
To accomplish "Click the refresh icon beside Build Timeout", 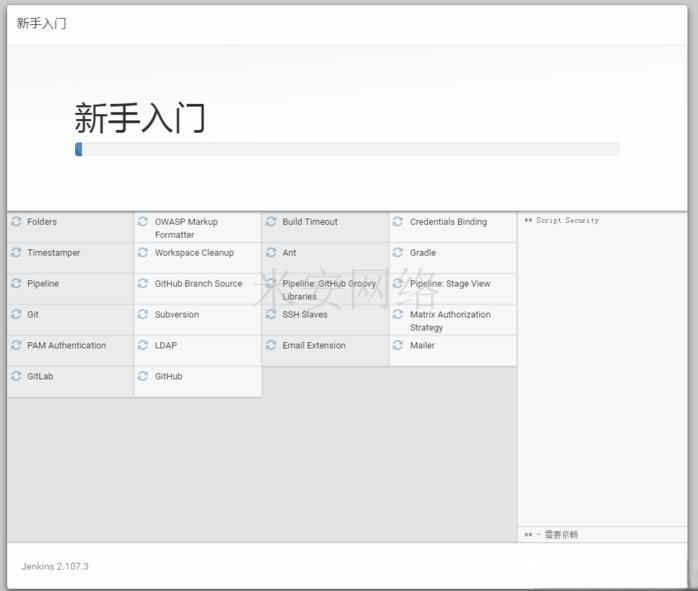I will pos(271,221).
